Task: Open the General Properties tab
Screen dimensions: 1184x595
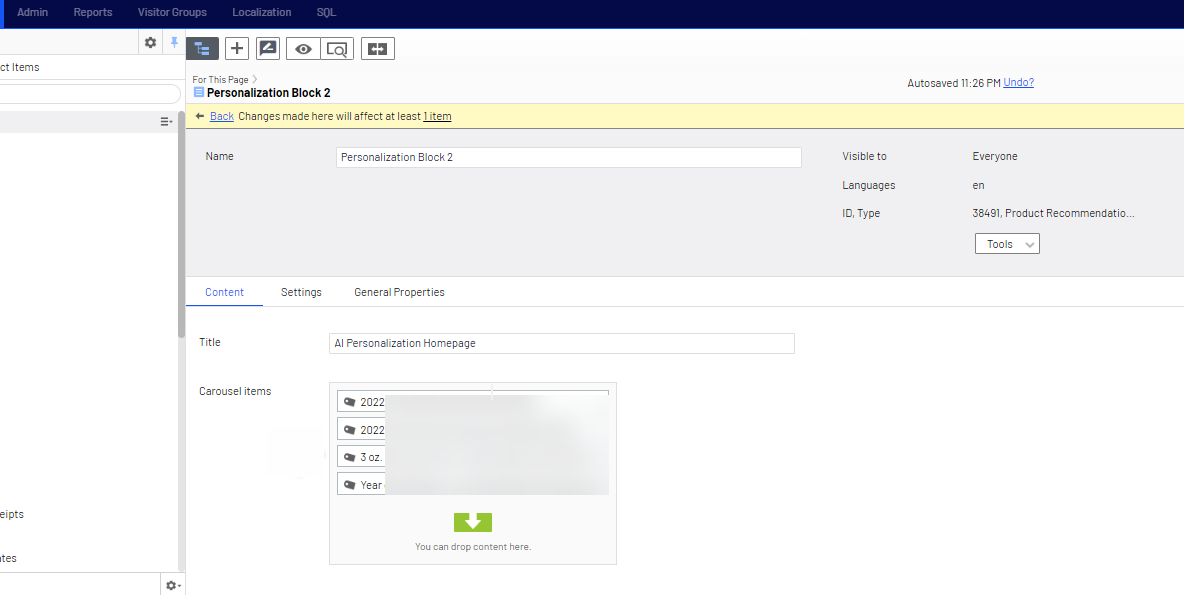Action: 399,292
